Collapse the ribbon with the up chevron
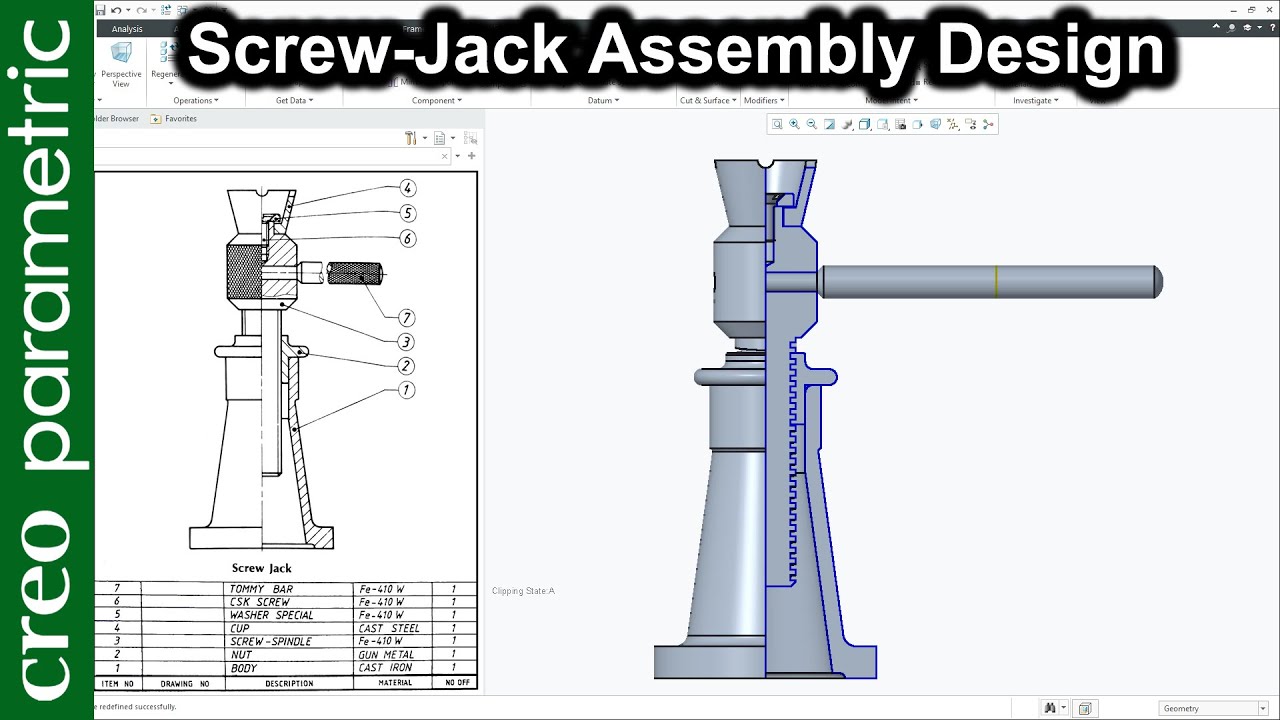1280x720 pixels. coord(1216,27)
